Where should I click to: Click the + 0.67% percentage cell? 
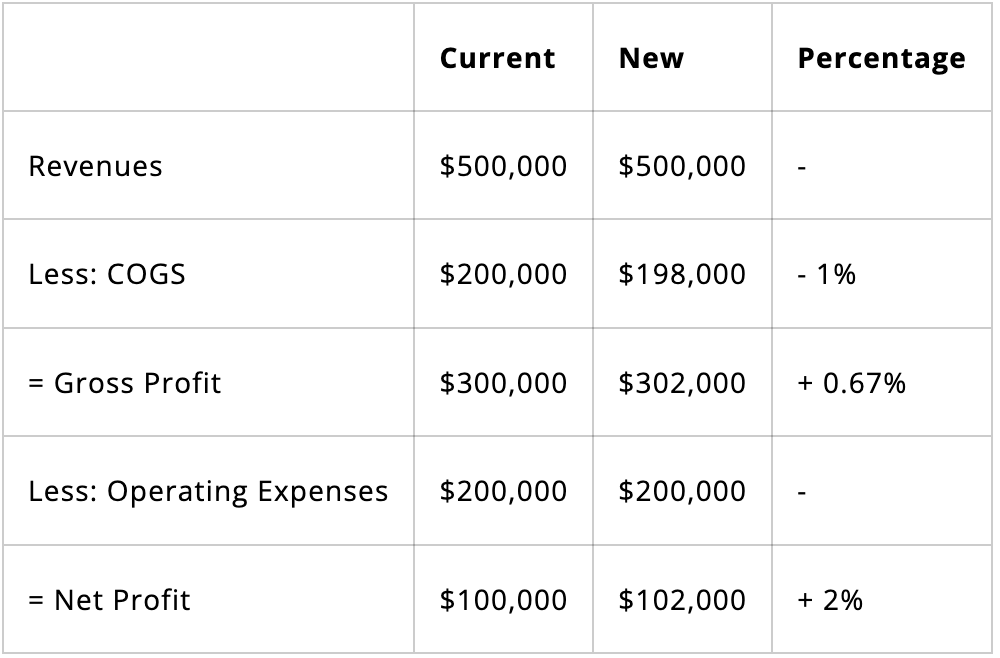pyautogui.click(x=851, y=383)
